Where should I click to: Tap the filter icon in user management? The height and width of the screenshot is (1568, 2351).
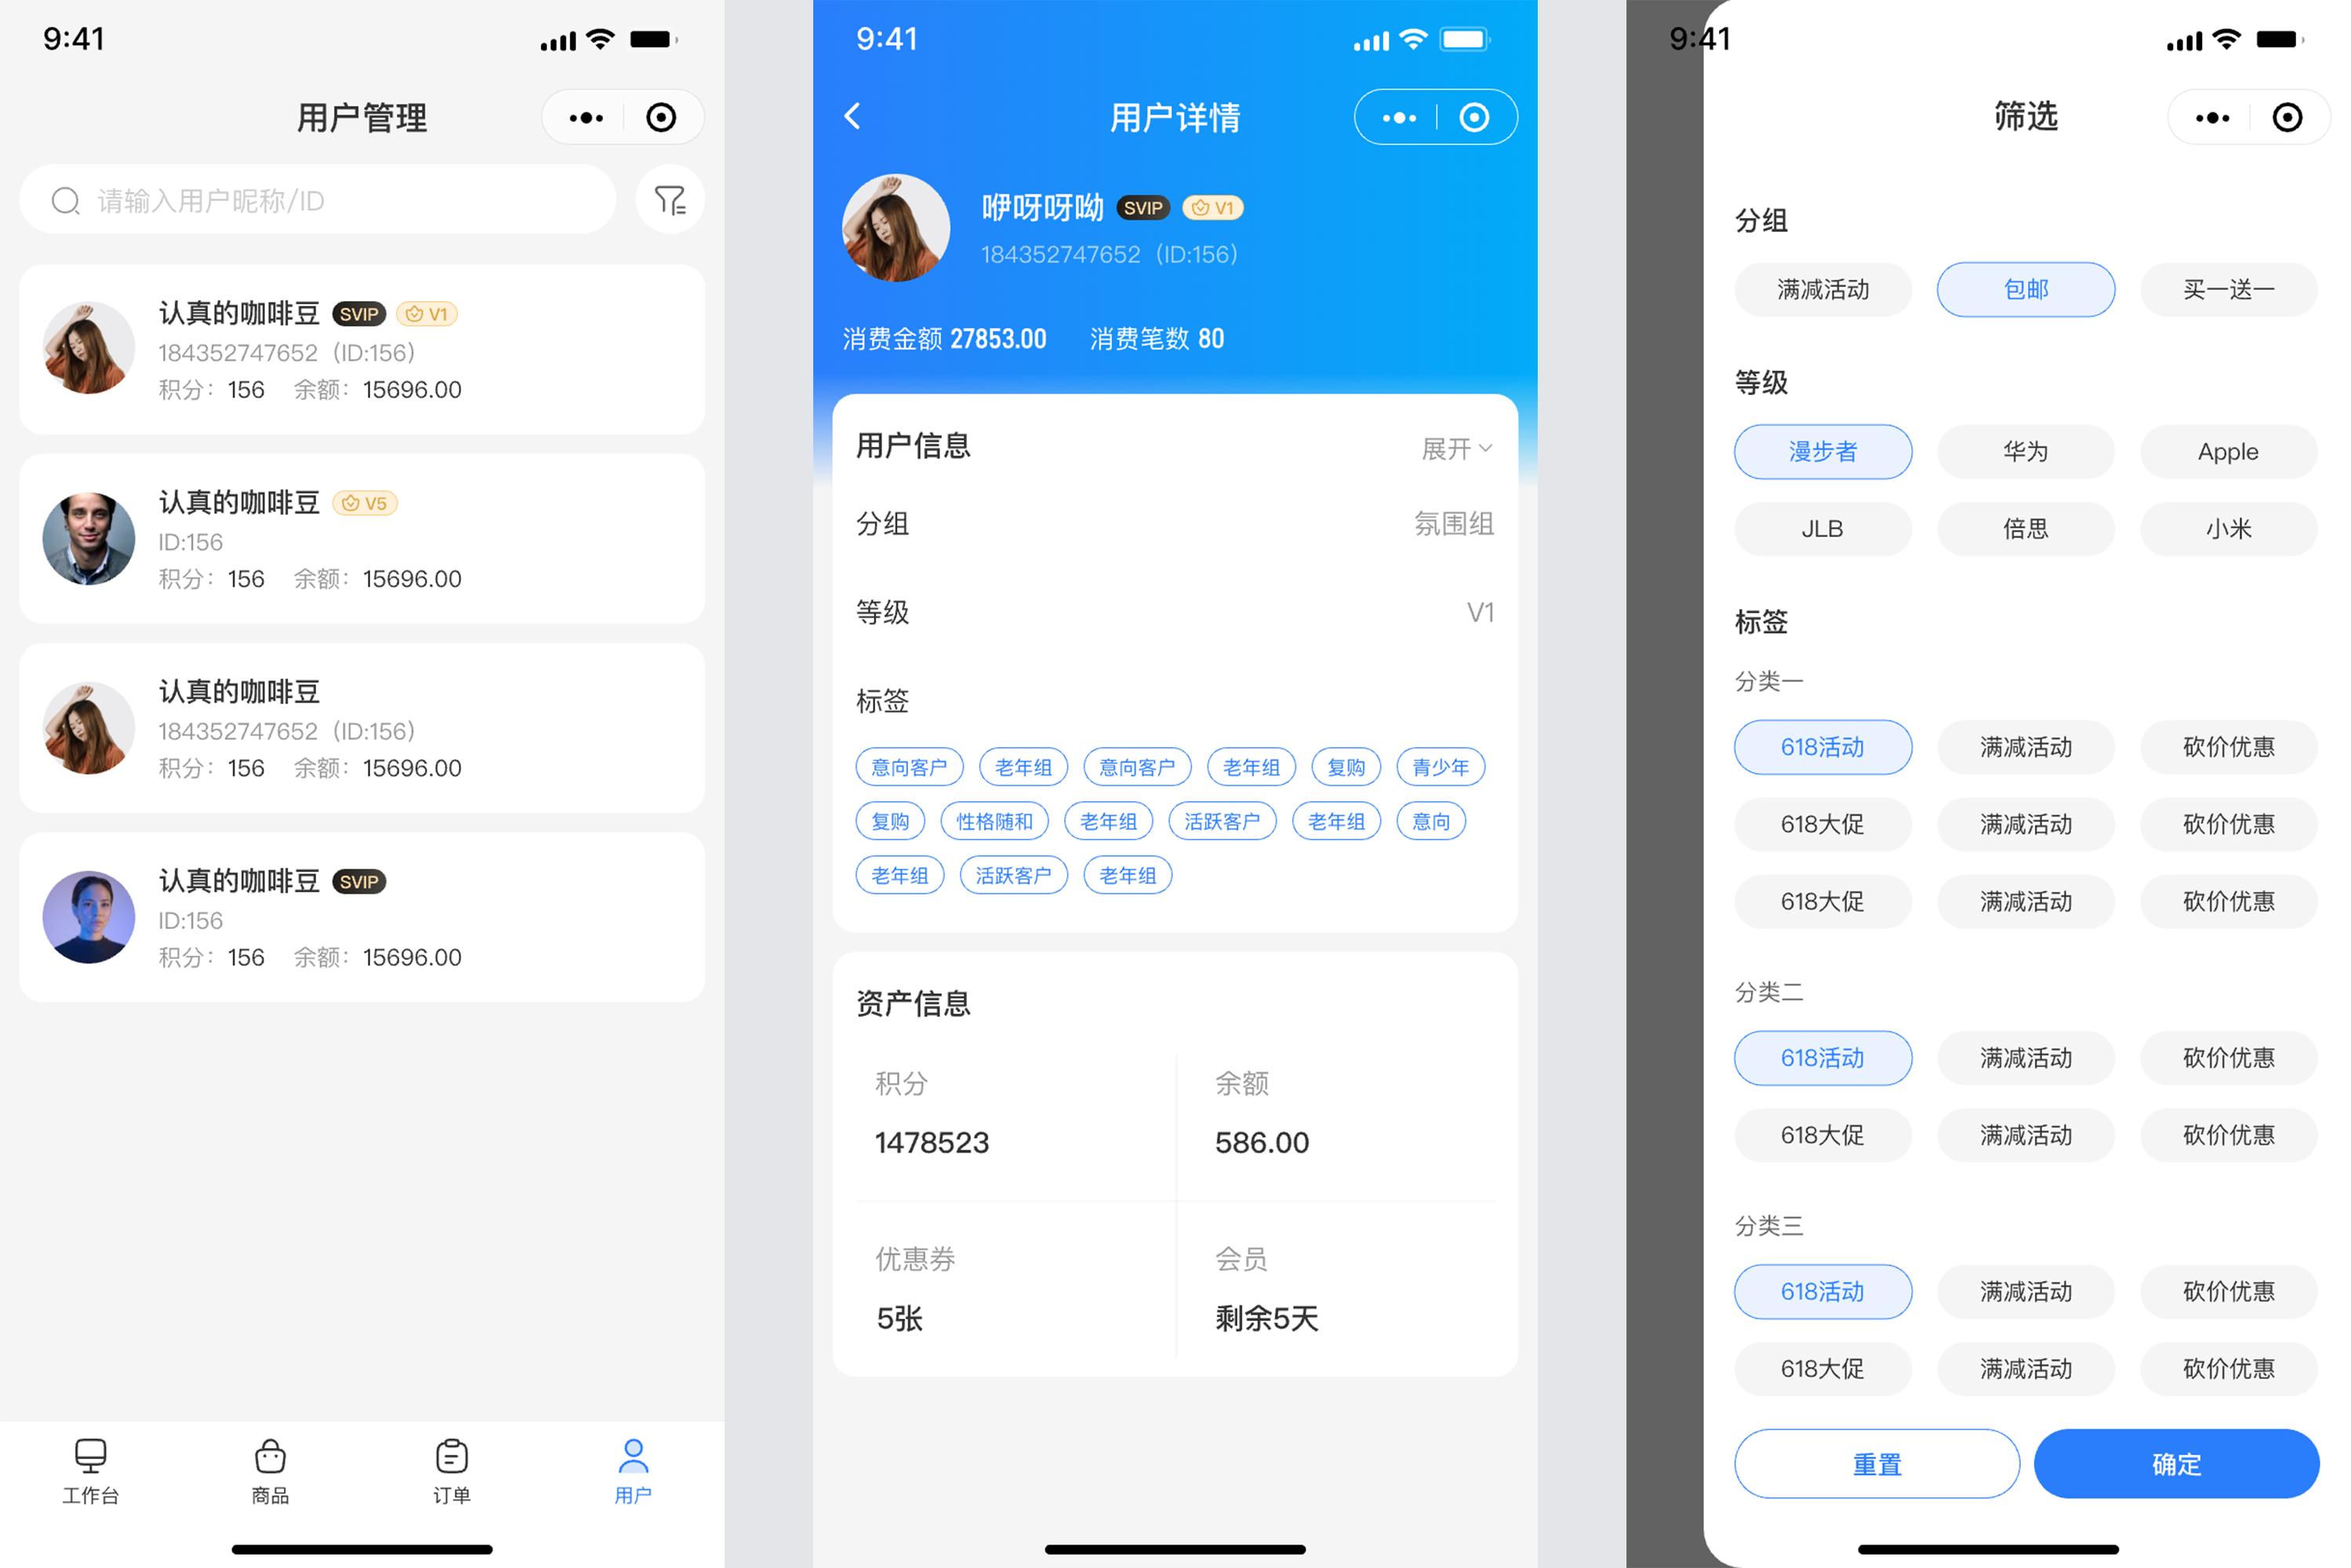tap(672, 199)
